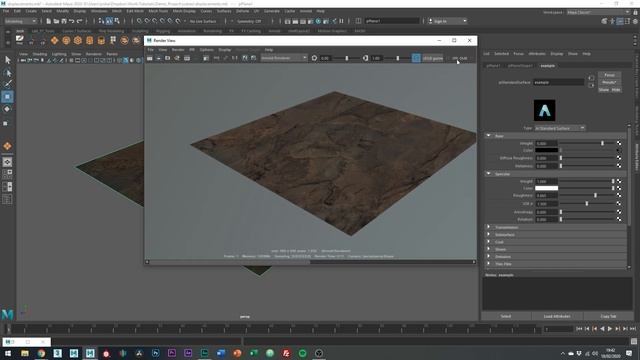Open the Modeling menu set dropdown
The height and width of the screenshot is (360, 640).
coord(20,21)
